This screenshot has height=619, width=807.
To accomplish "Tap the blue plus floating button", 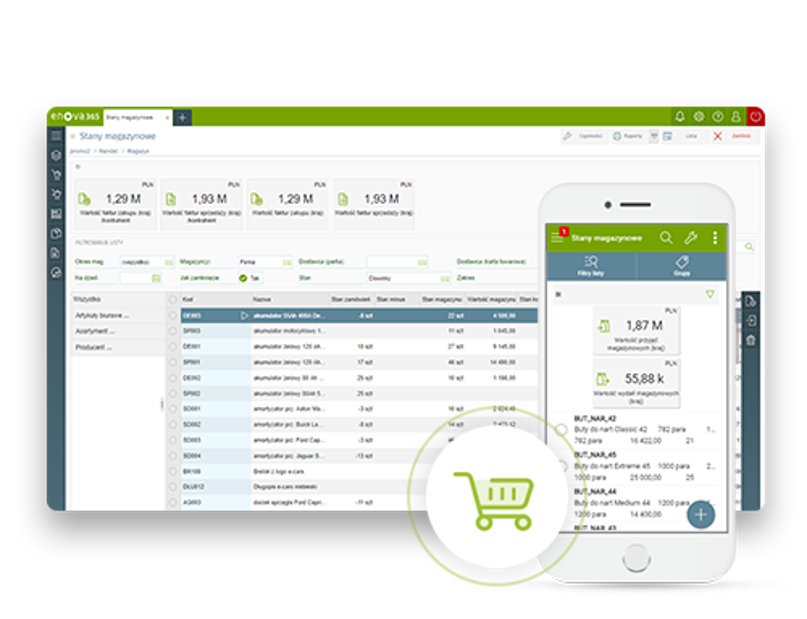I will coord(701,514).
